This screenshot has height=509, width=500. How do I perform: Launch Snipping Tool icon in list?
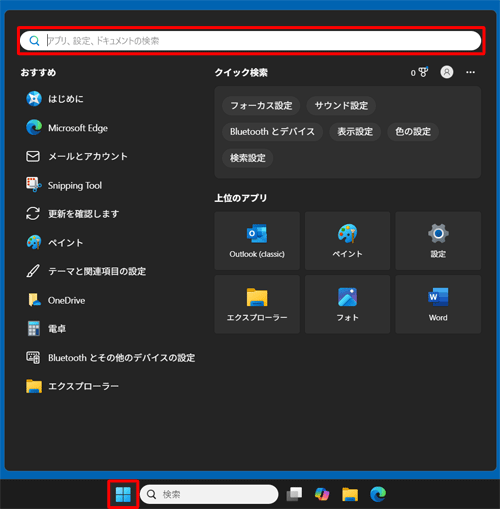[34, 185]
